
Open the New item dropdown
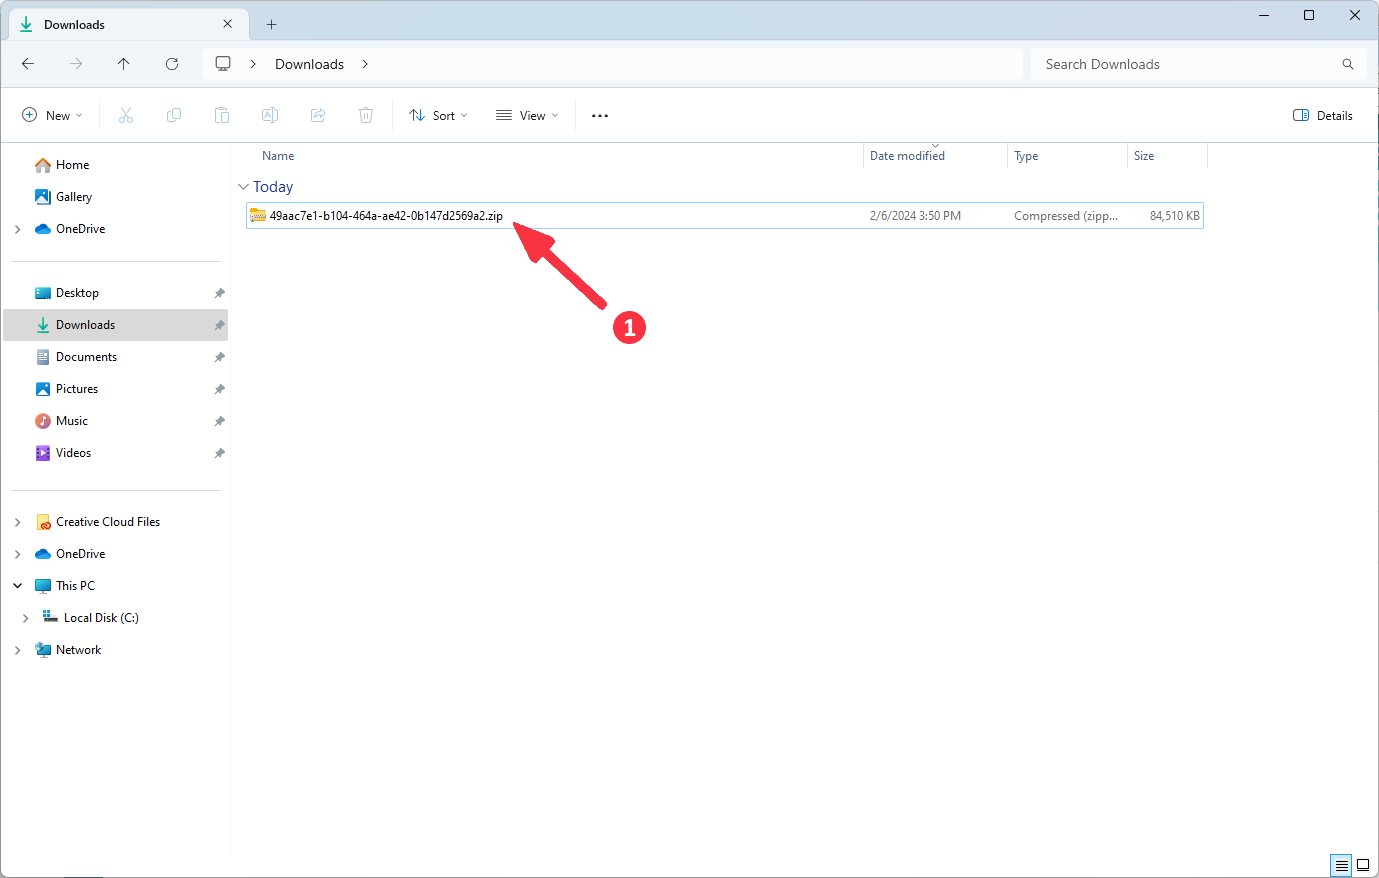pyautogui.click(x=52, y=115)
